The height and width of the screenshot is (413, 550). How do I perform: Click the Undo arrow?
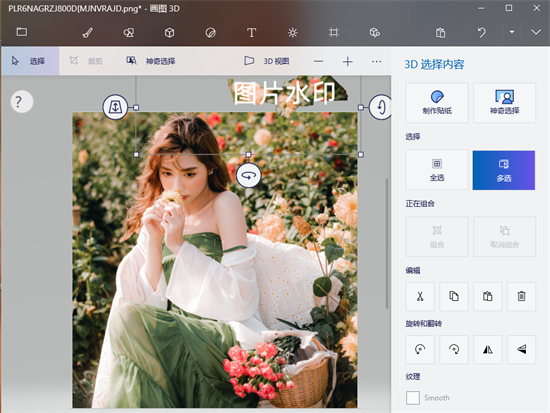point(482,33)
